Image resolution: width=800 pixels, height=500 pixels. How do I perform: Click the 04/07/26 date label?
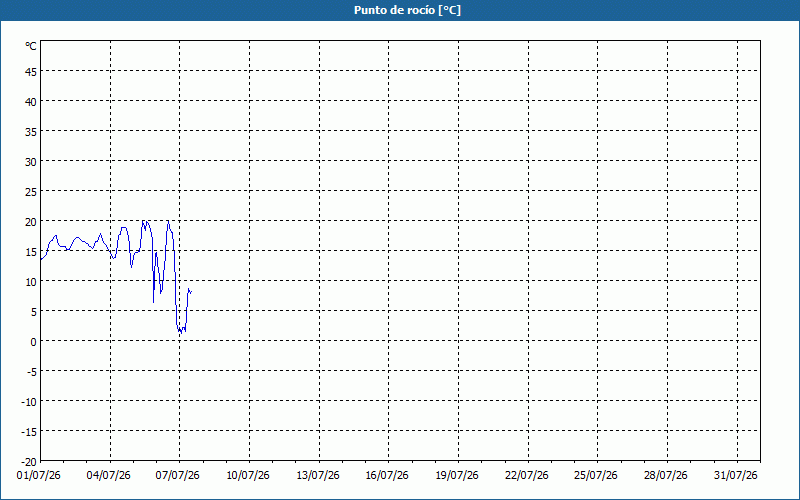coord(109,476)
